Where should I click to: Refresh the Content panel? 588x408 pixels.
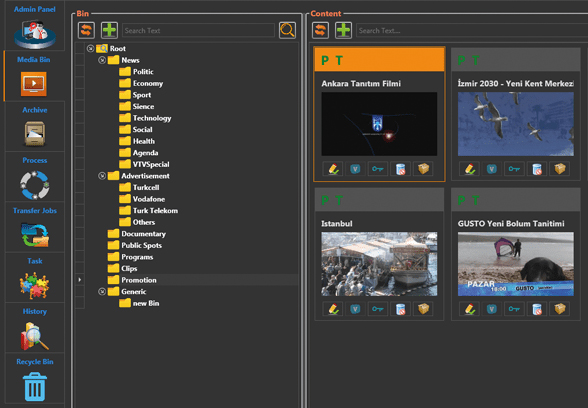[x=320, y=30]
